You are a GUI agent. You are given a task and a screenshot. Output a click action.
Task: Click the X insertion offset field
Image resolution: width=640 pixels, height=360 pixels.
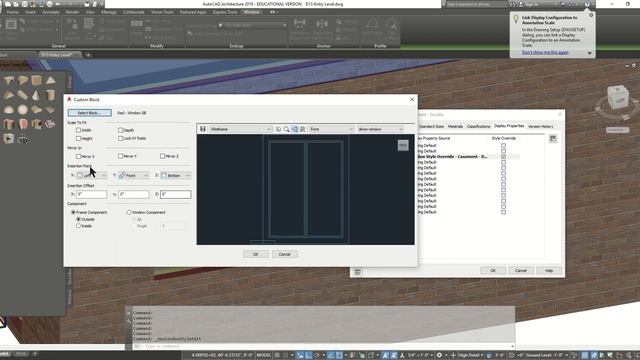pyautogui.click(x=91, y=195)
